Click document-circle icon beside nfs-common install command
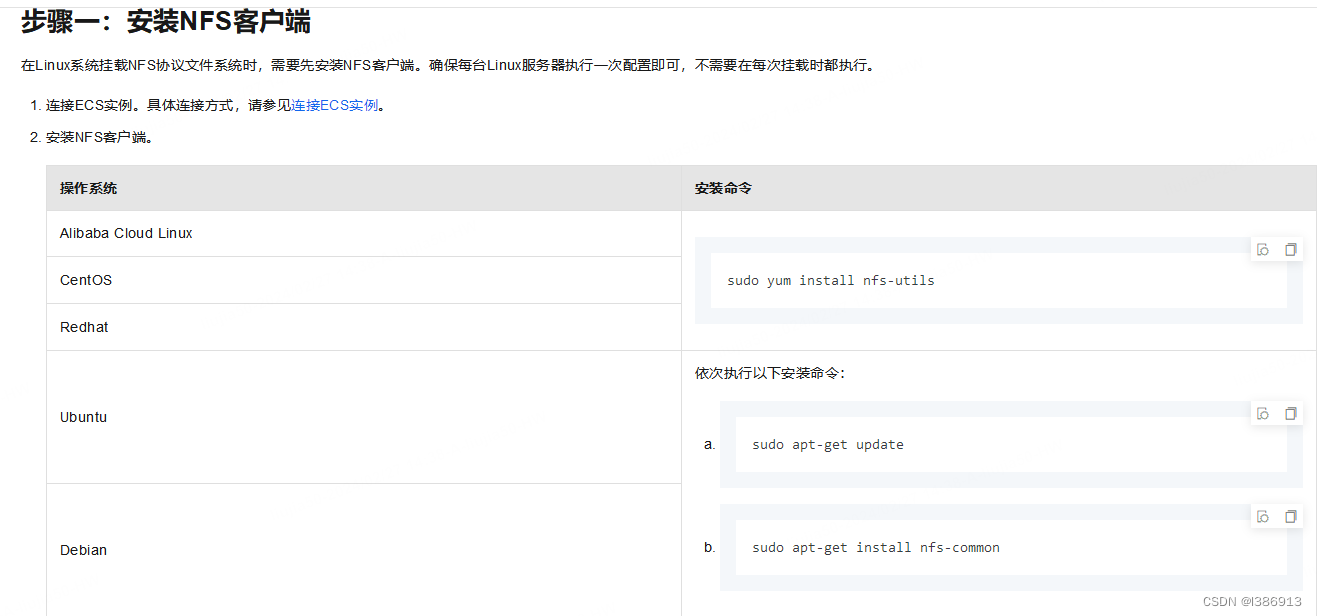Screen dimensions: 1317x616 point(1263,517)
